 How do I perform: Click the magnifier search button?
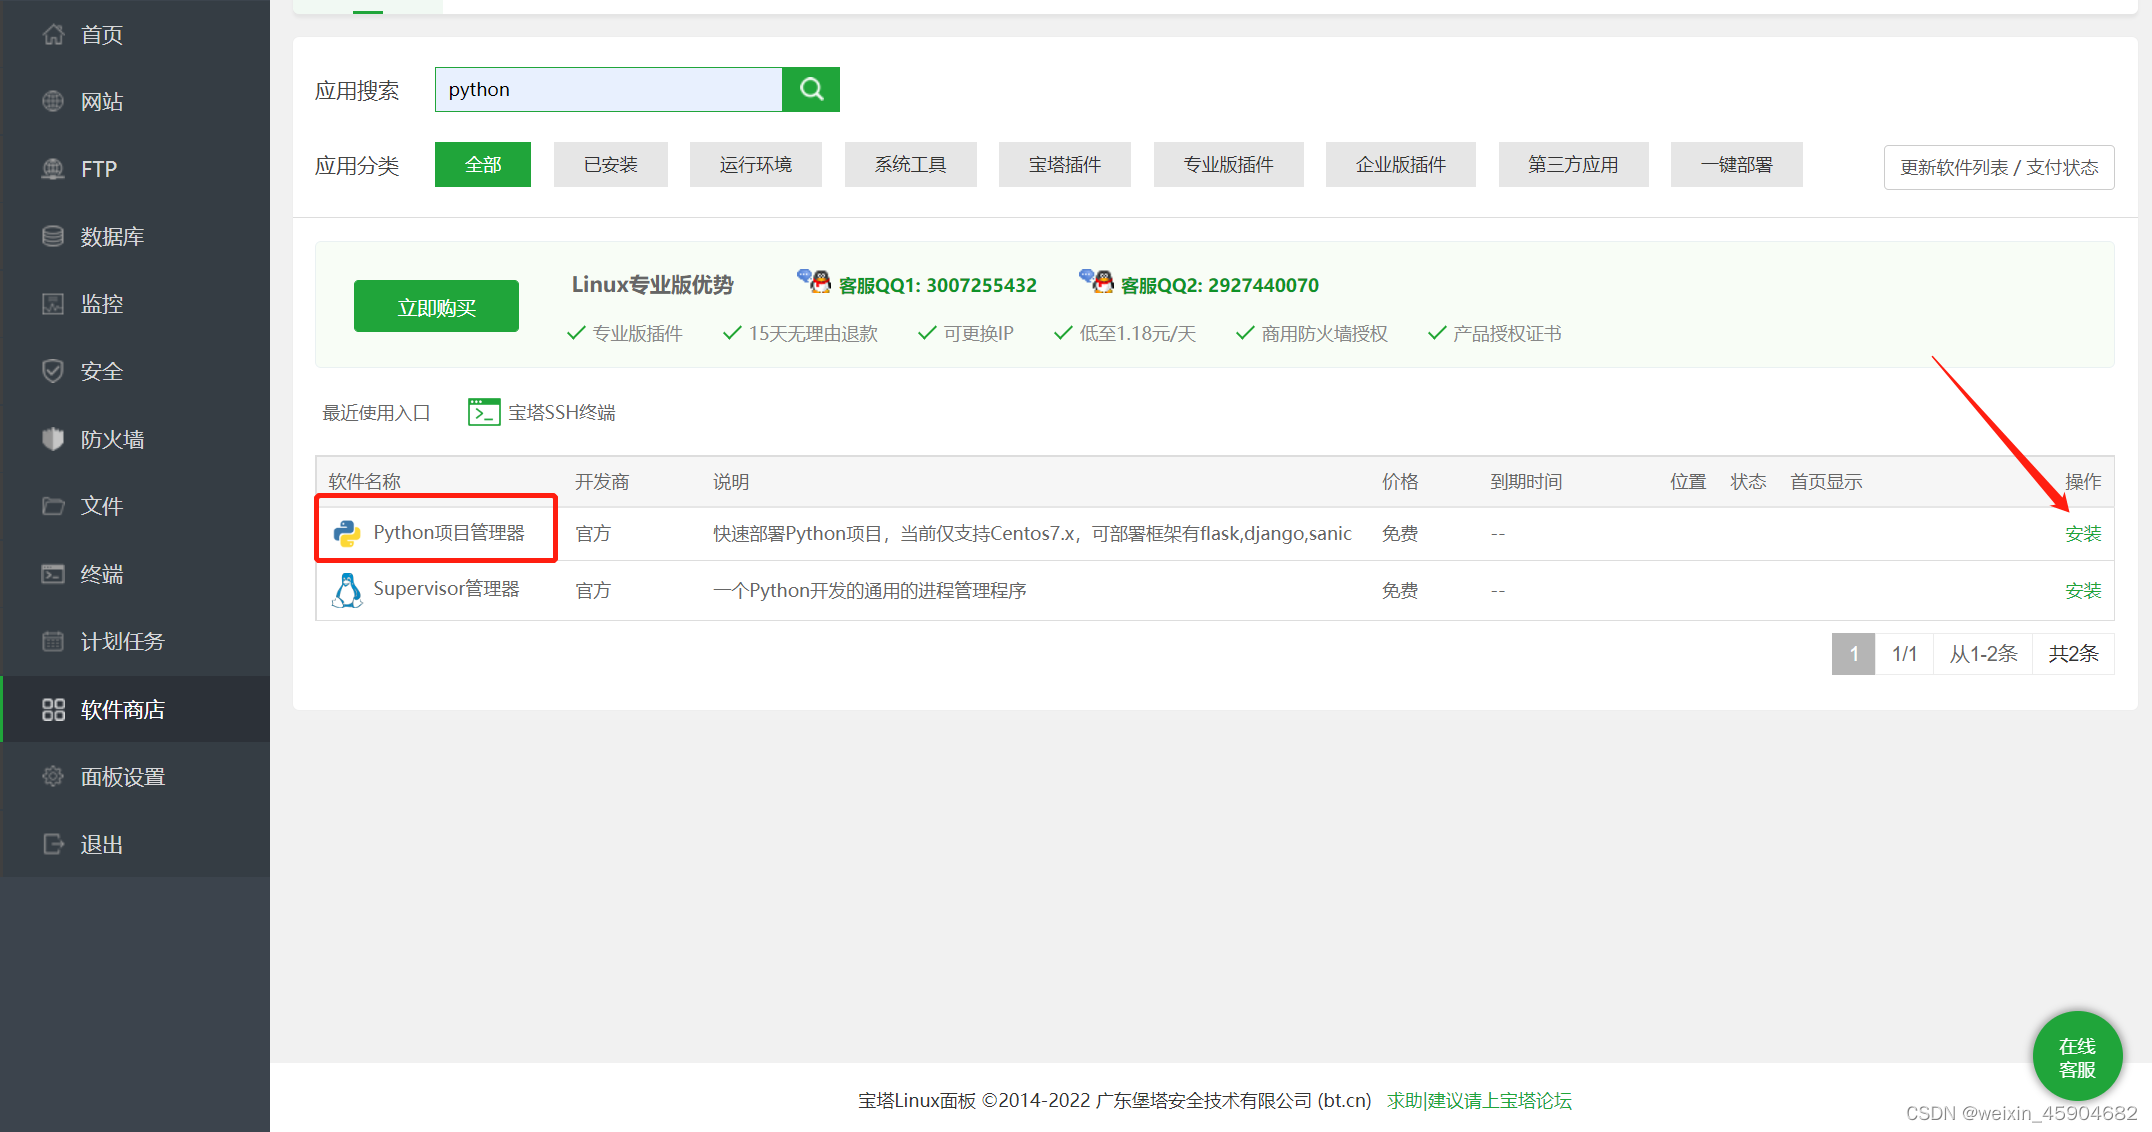[811, 89]
